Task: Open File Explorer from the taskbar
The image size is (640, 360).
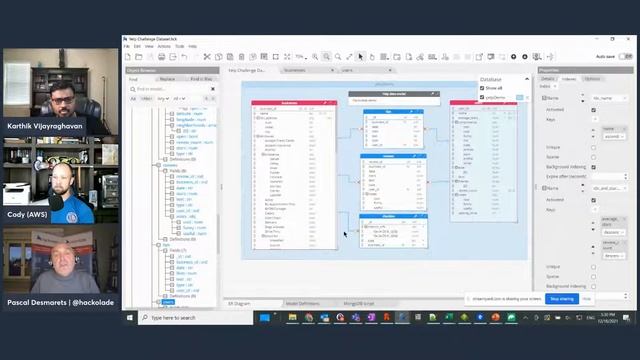Action: point(292,317)
